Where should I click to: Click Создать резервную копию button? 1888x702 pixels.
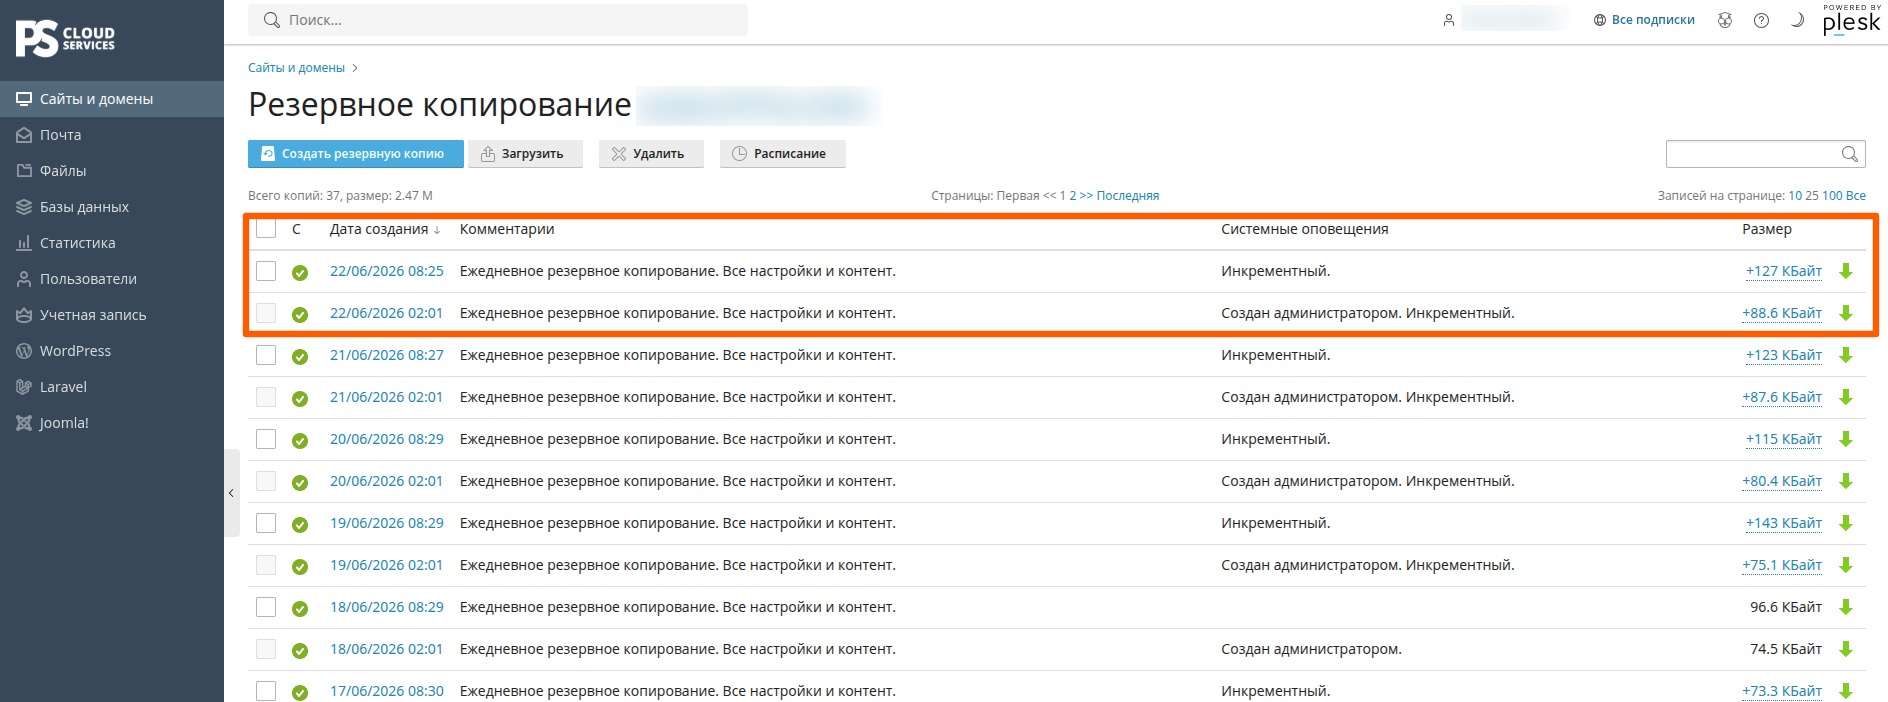pos(356,154)
